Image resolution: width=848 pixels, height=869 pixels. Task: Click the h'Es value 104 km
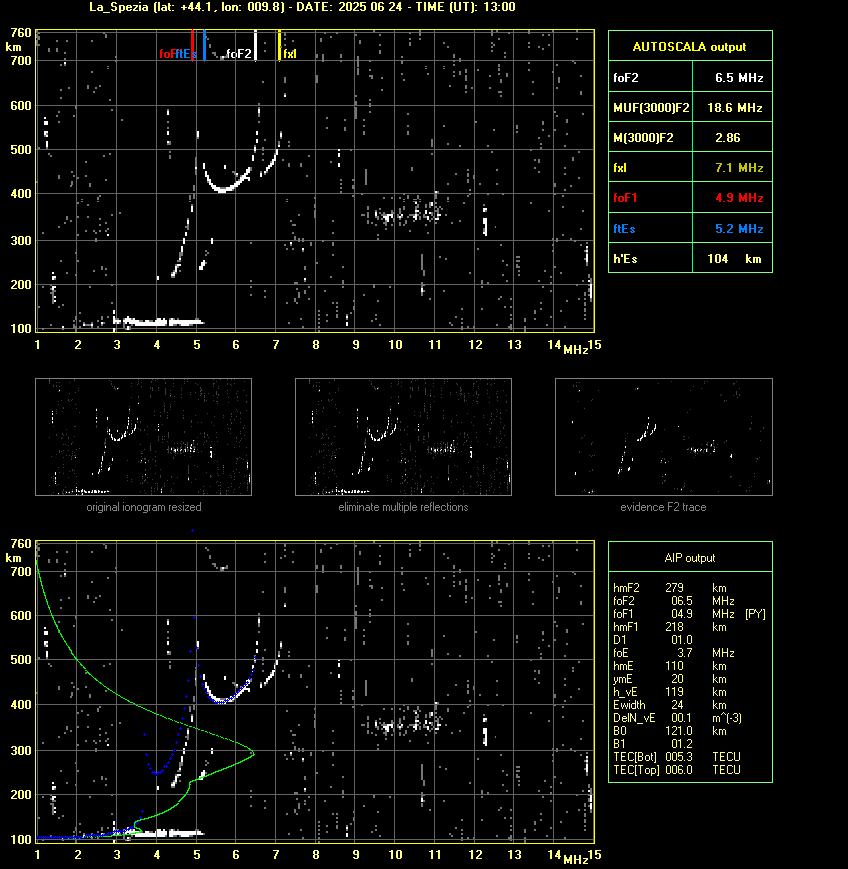734,259
